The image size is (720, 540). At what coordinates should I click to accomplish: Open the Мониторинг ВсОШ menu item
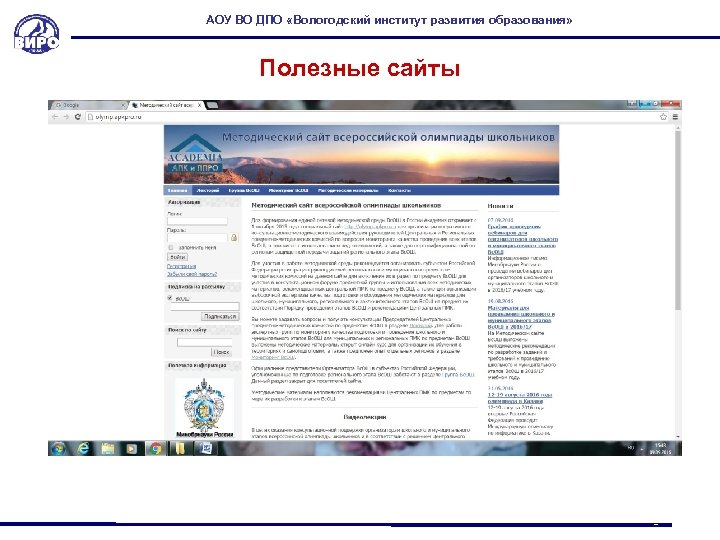click(288, 190)
